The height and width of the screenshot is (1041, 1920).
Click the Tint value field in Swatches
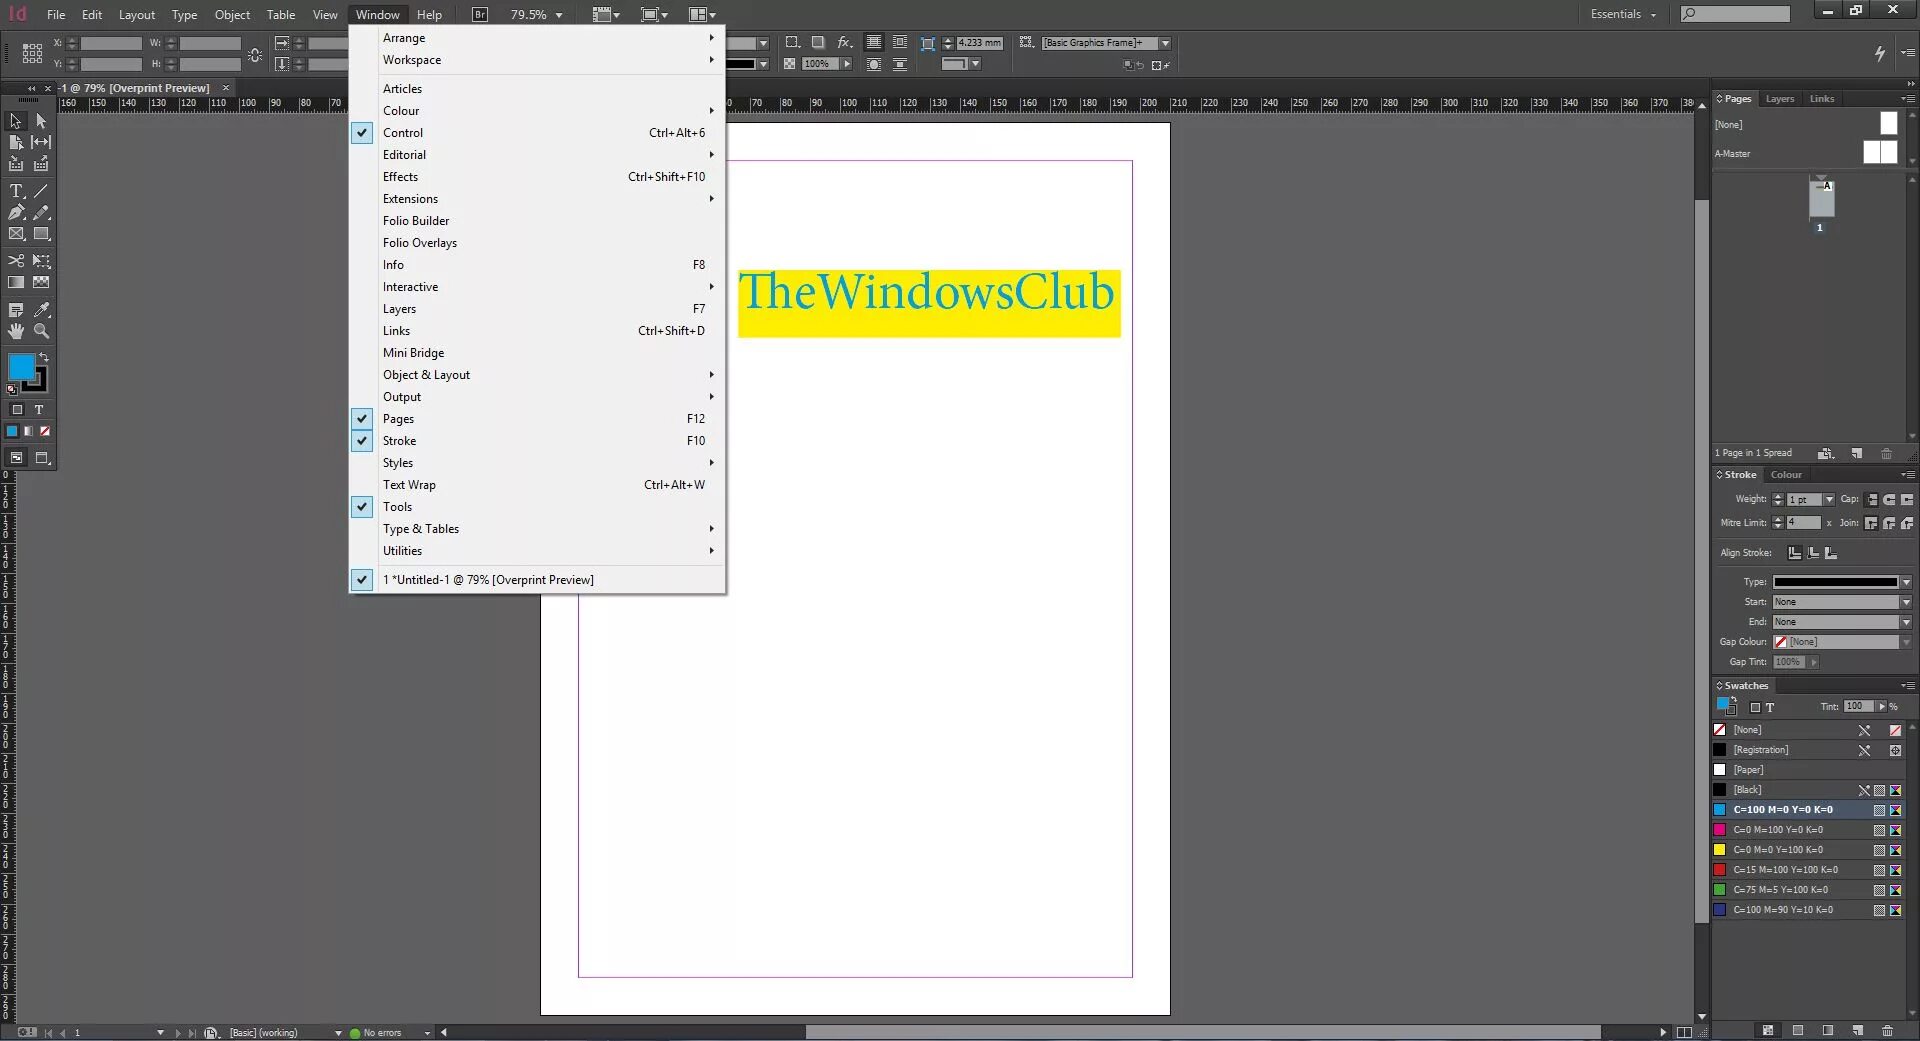click(x=1858, y=707)
